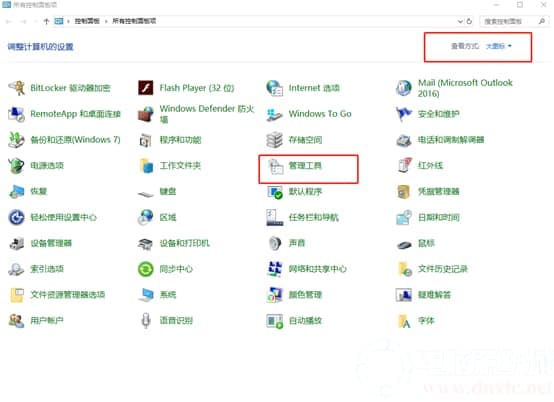This screenshot has width=554, height=402.
Task: Open the 红外线 icon
Action: click(x=404, y=165)
